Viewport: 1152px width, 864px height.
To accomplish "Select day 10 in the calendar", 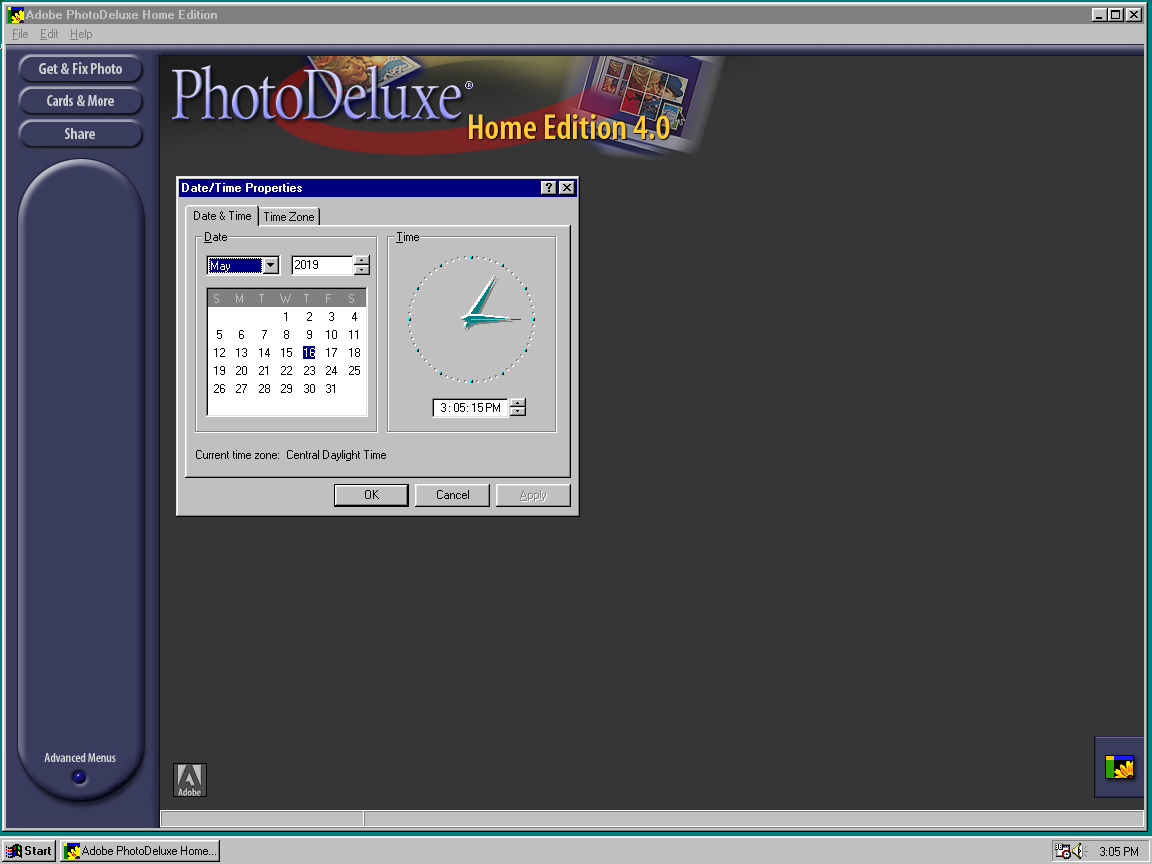I will pos(331,334).
